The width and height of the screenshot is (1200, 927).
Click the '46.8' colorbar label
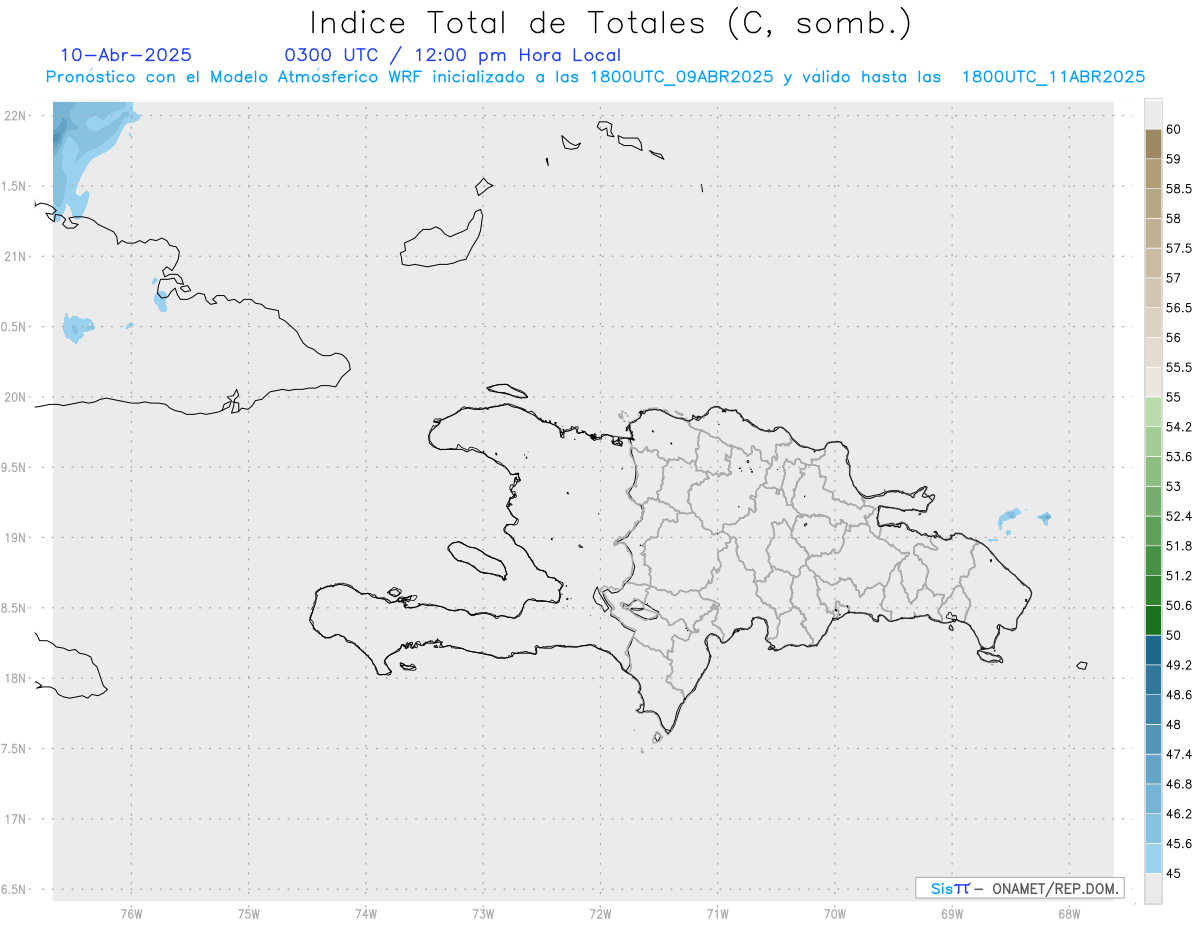coord(1178,784)
